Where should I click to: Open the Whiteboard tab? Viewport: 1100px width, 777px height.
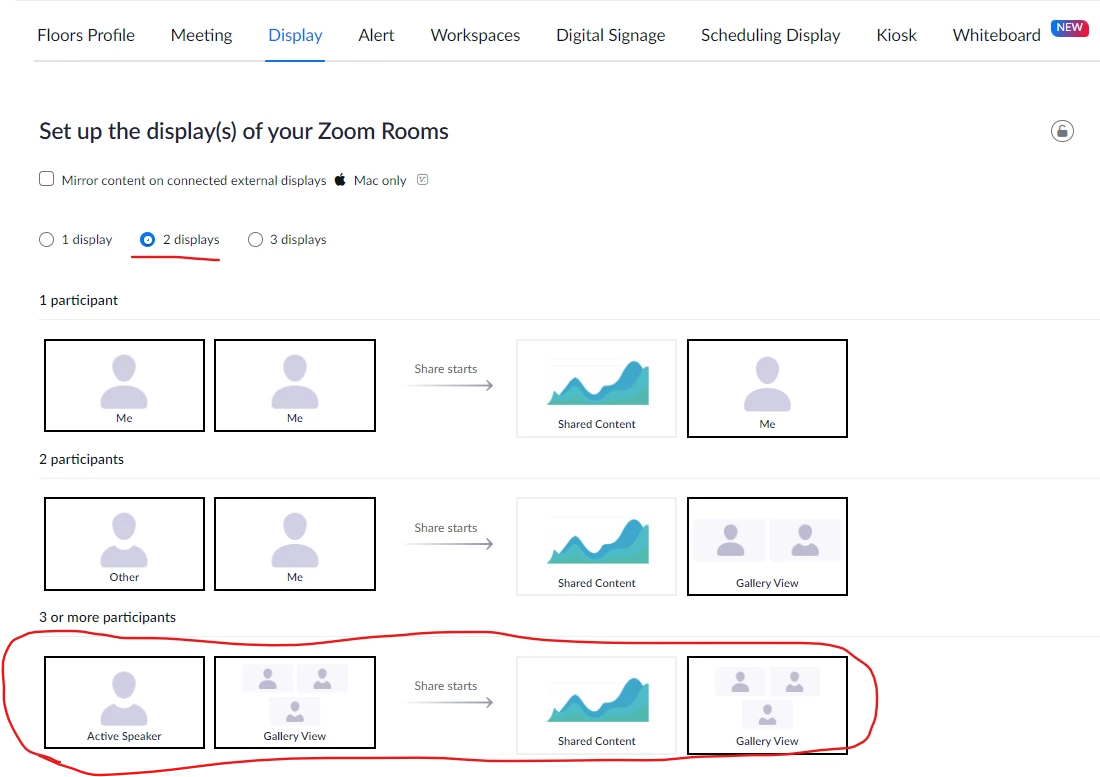(x=996, y=35)
